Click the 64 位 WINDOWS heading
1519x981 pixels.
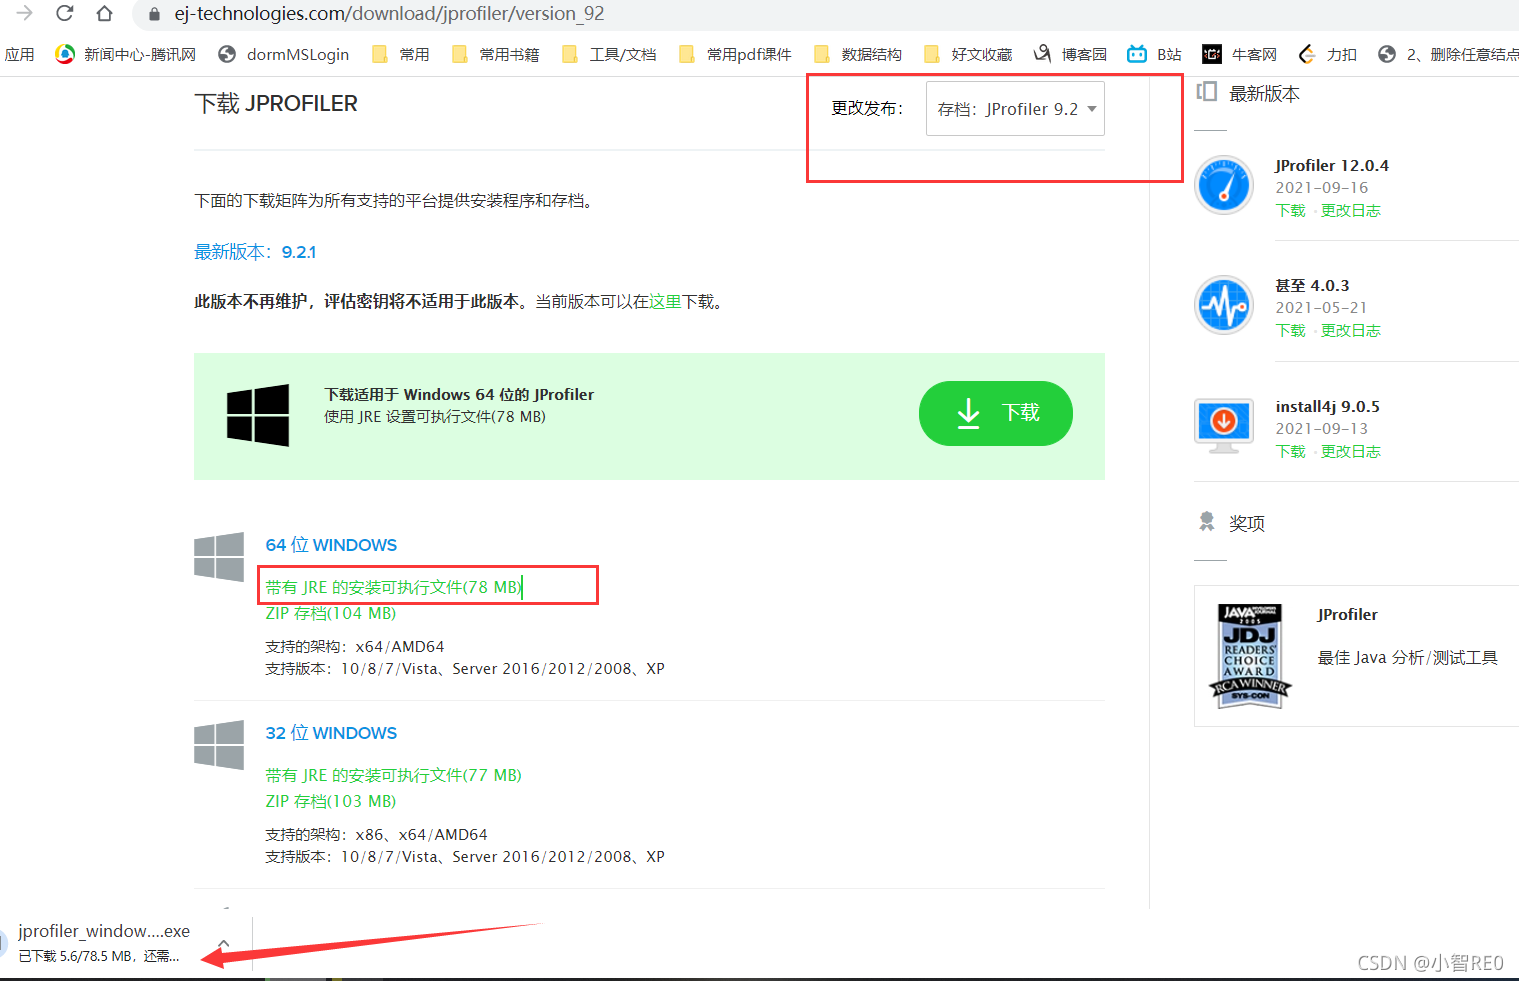click(331, 545)
